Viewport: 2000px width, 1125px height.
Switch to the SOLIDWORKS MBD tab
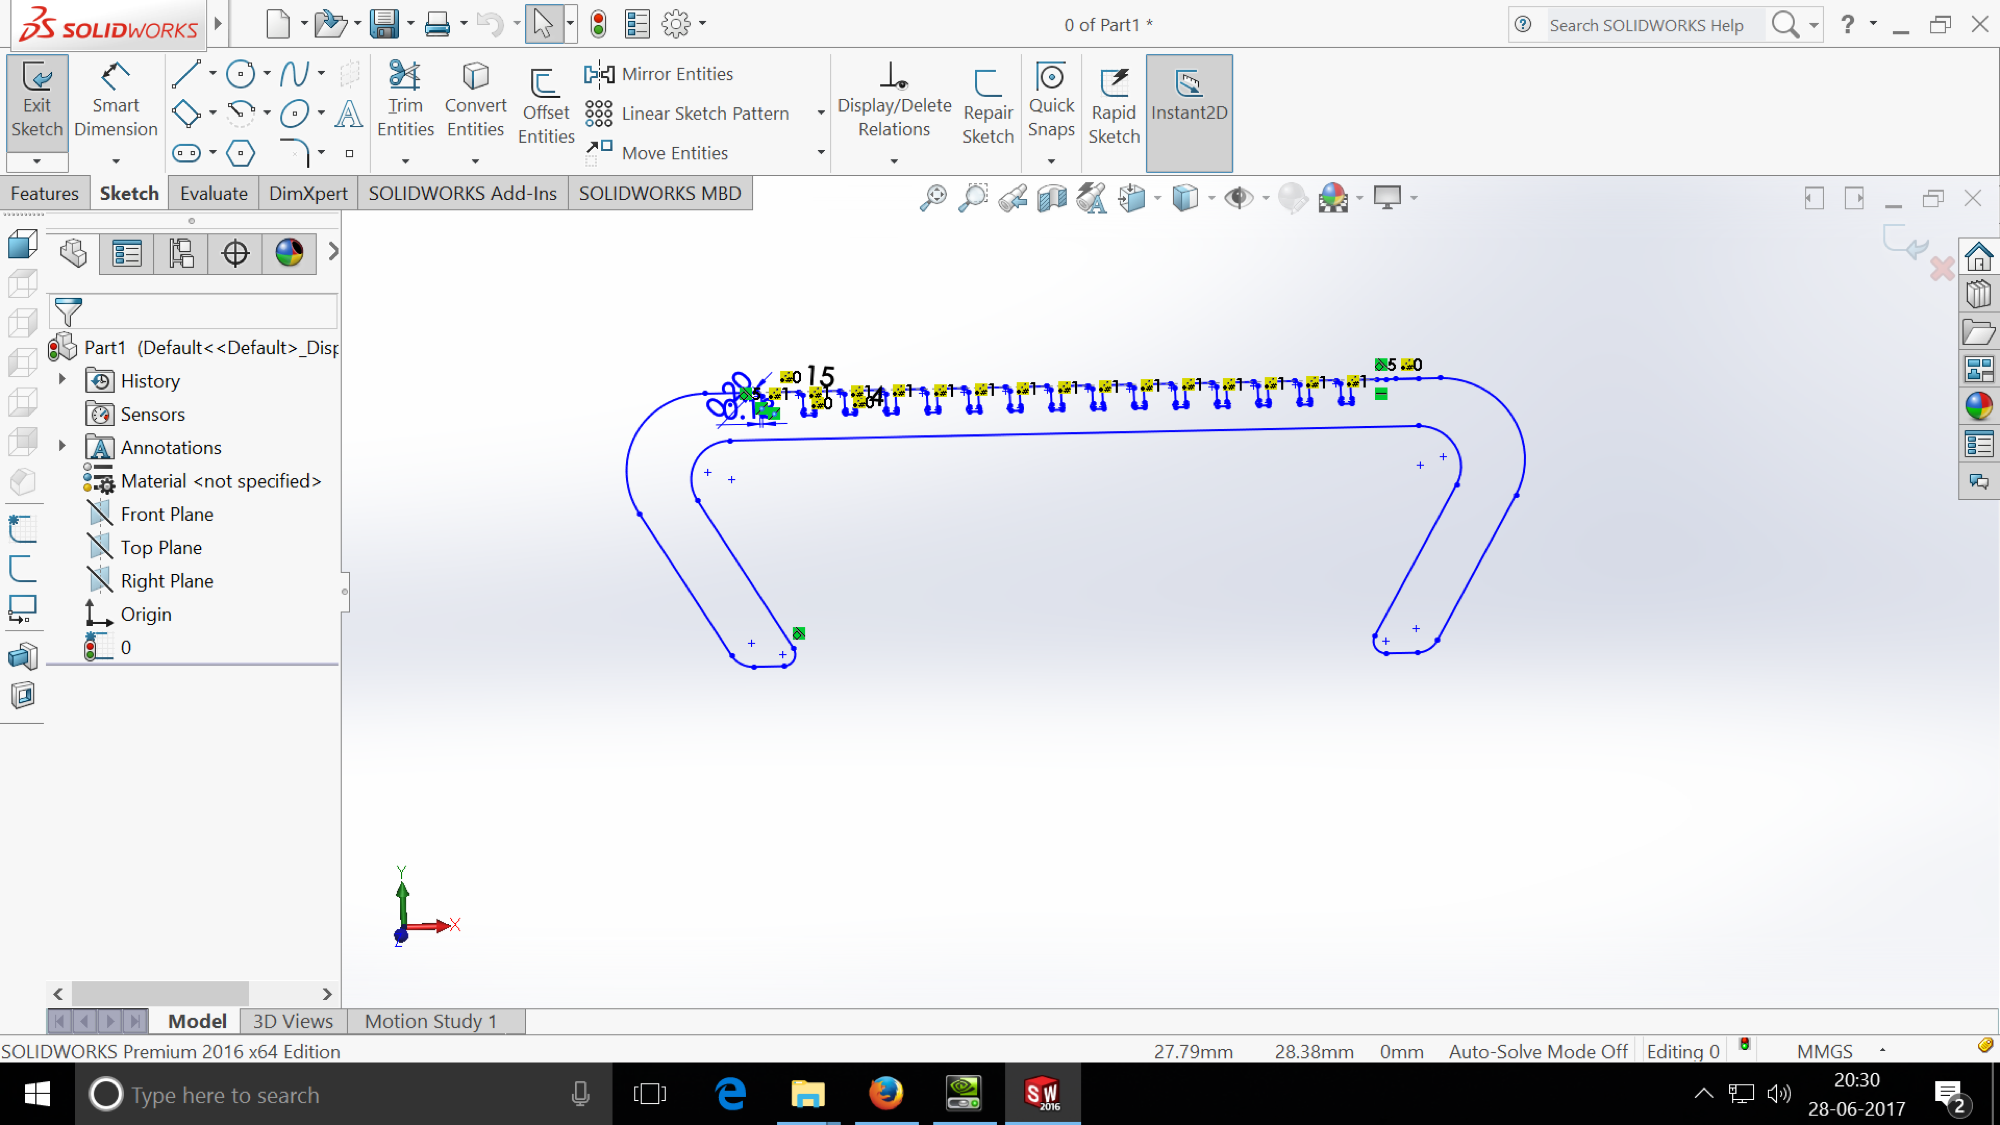click(x=660, y=193)
